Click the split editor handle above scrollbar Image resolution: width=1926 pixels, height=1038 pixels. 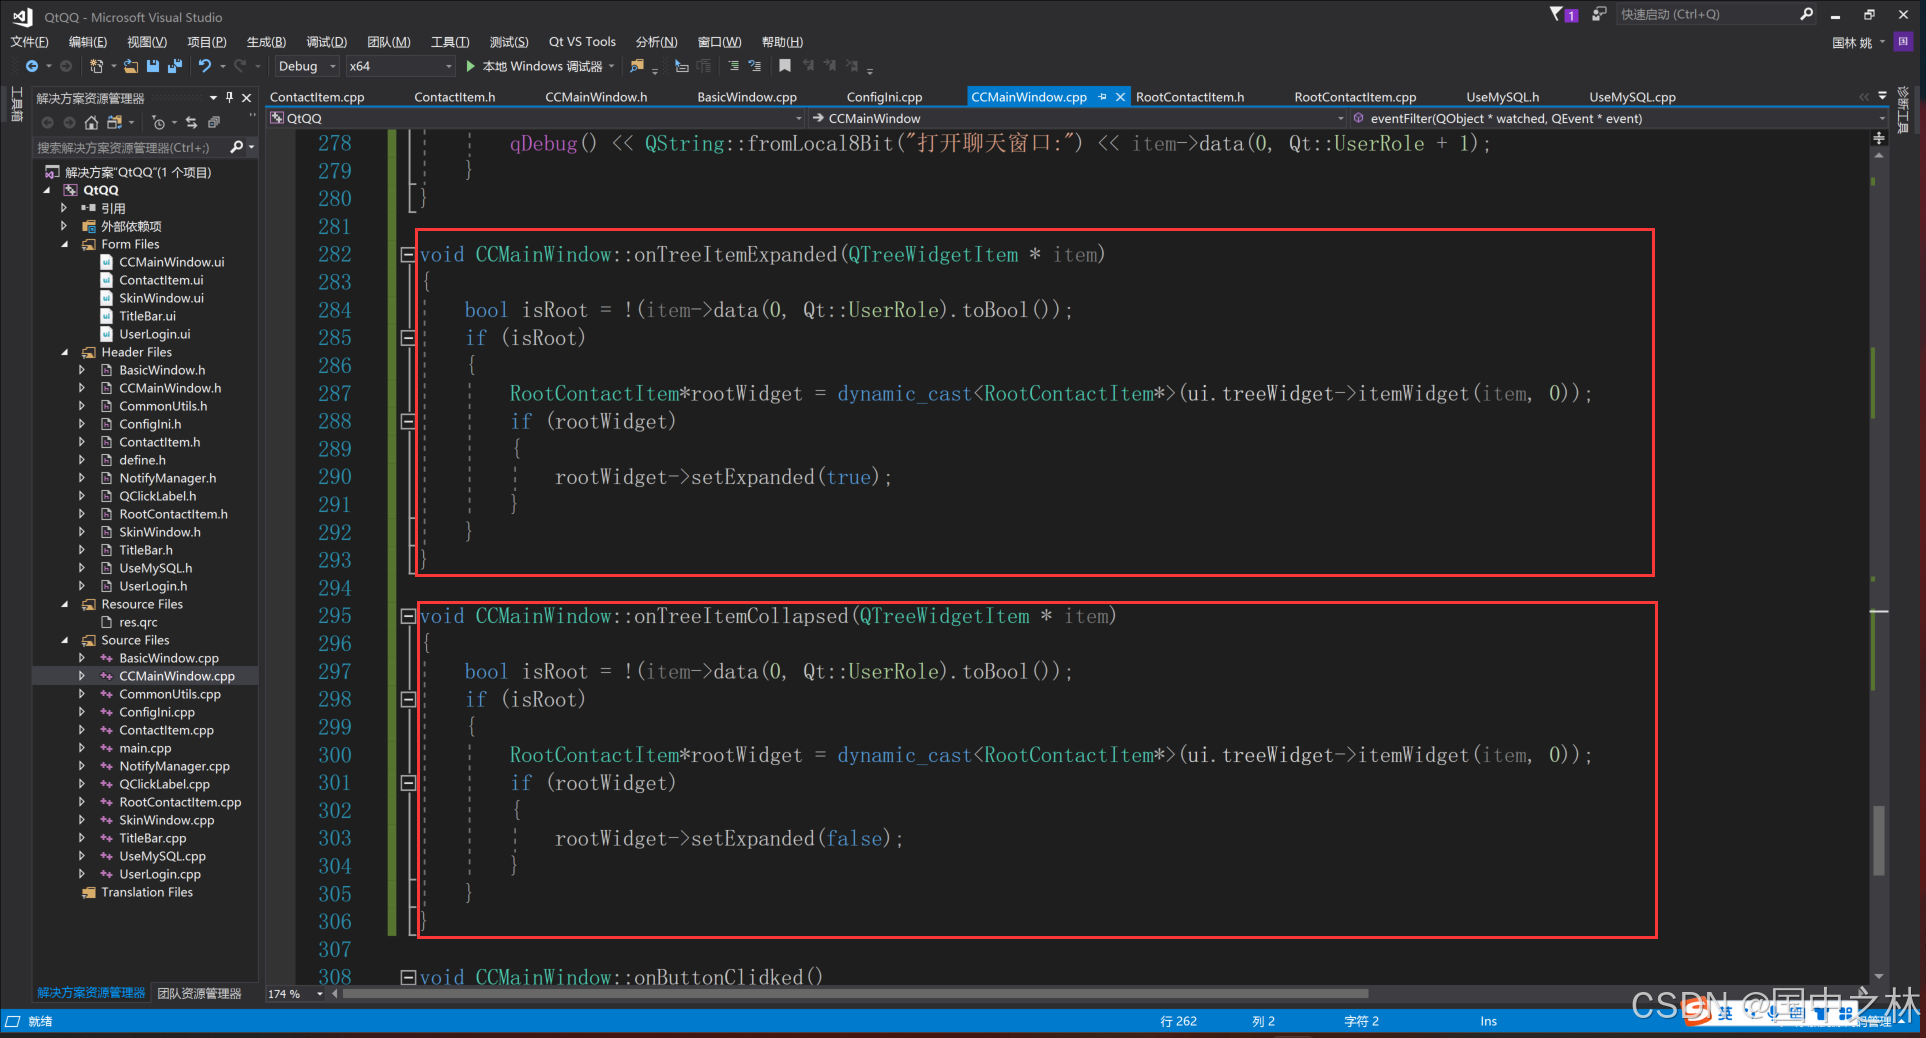tap(1879, 137)
